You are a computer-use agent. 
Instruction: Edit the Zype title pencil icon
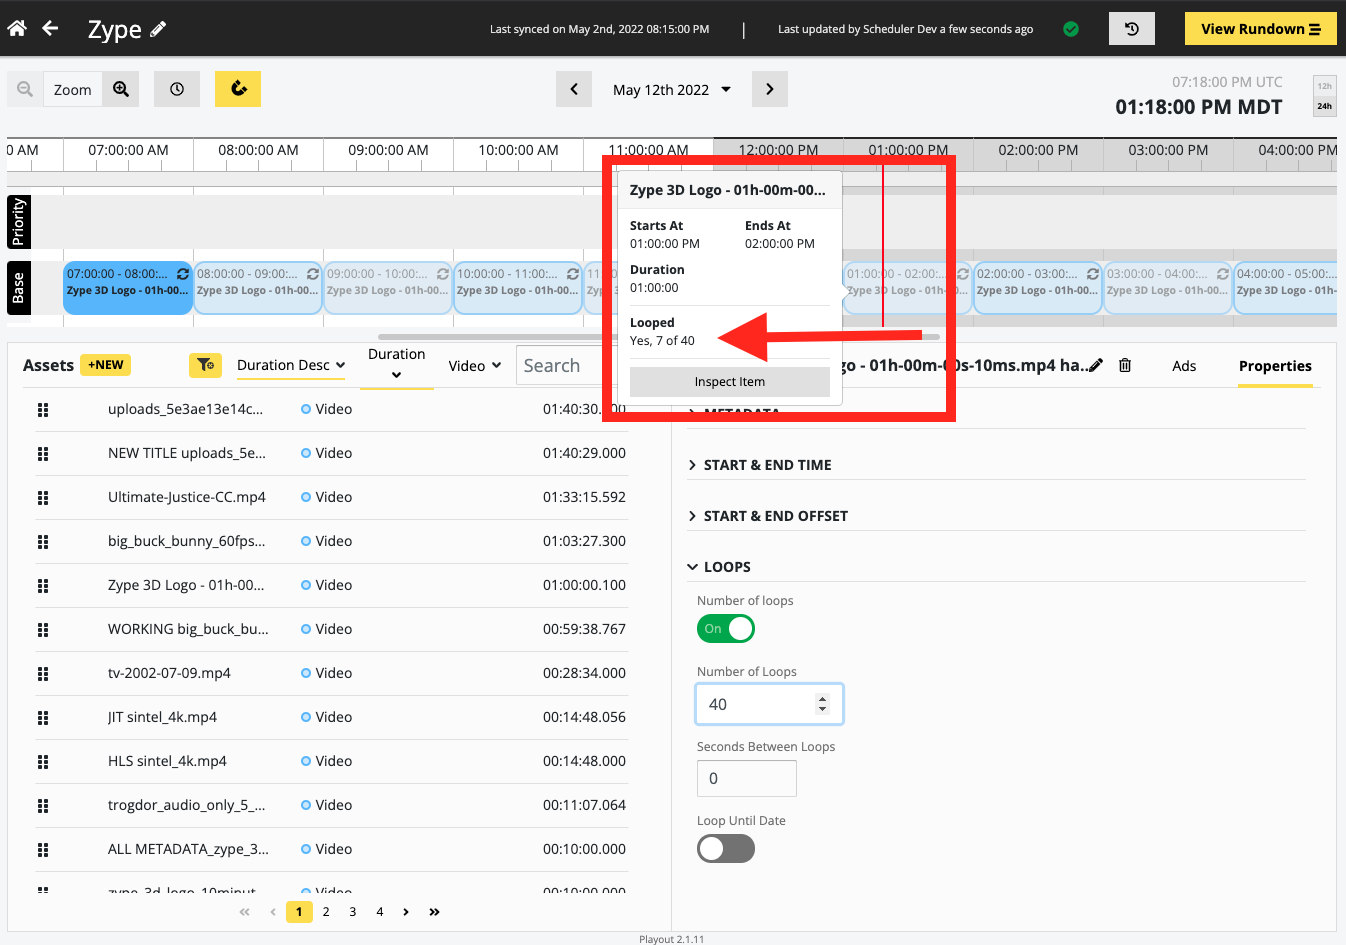point(158,29)
